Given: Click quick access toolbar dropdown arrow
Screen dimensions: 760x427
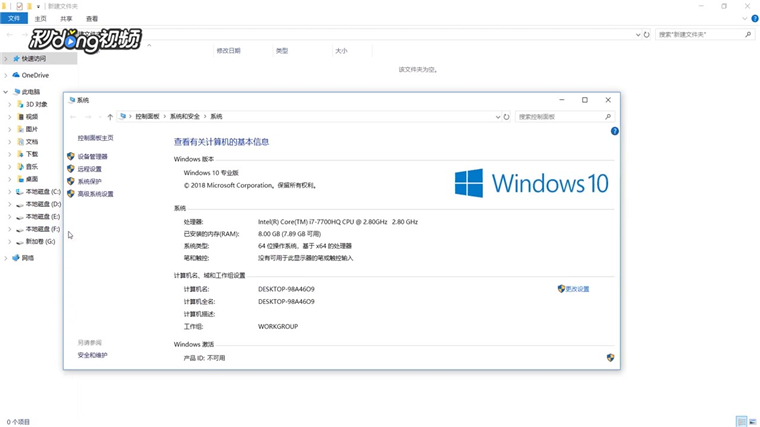Looking at the screenshot, I should coord(38,6).
